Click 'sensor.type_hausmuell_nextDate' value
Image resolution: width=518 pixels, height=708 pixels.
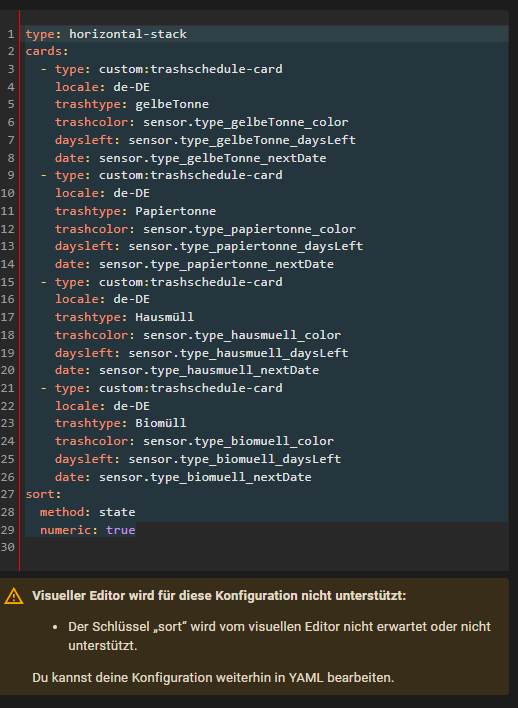coord(209,370)
